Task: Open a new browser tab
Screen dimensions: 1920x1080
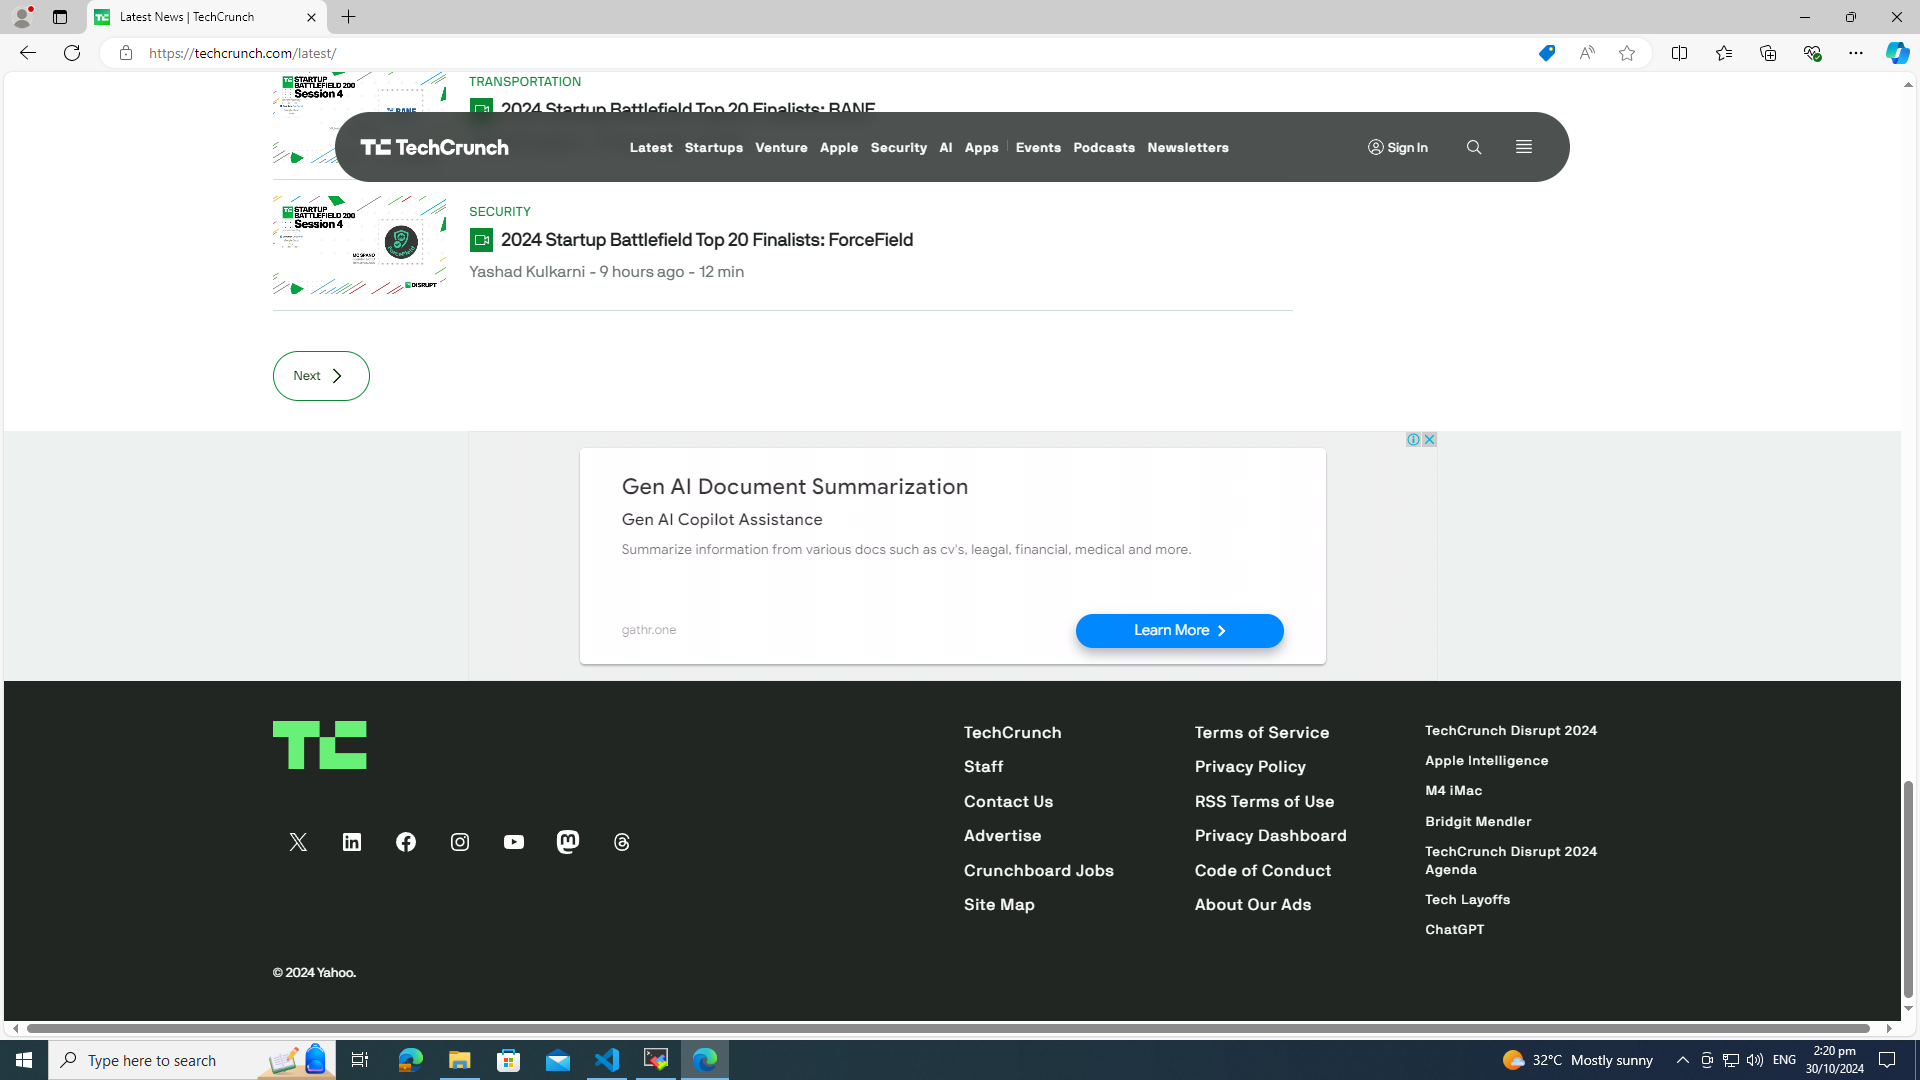Action: click(349, 17)
